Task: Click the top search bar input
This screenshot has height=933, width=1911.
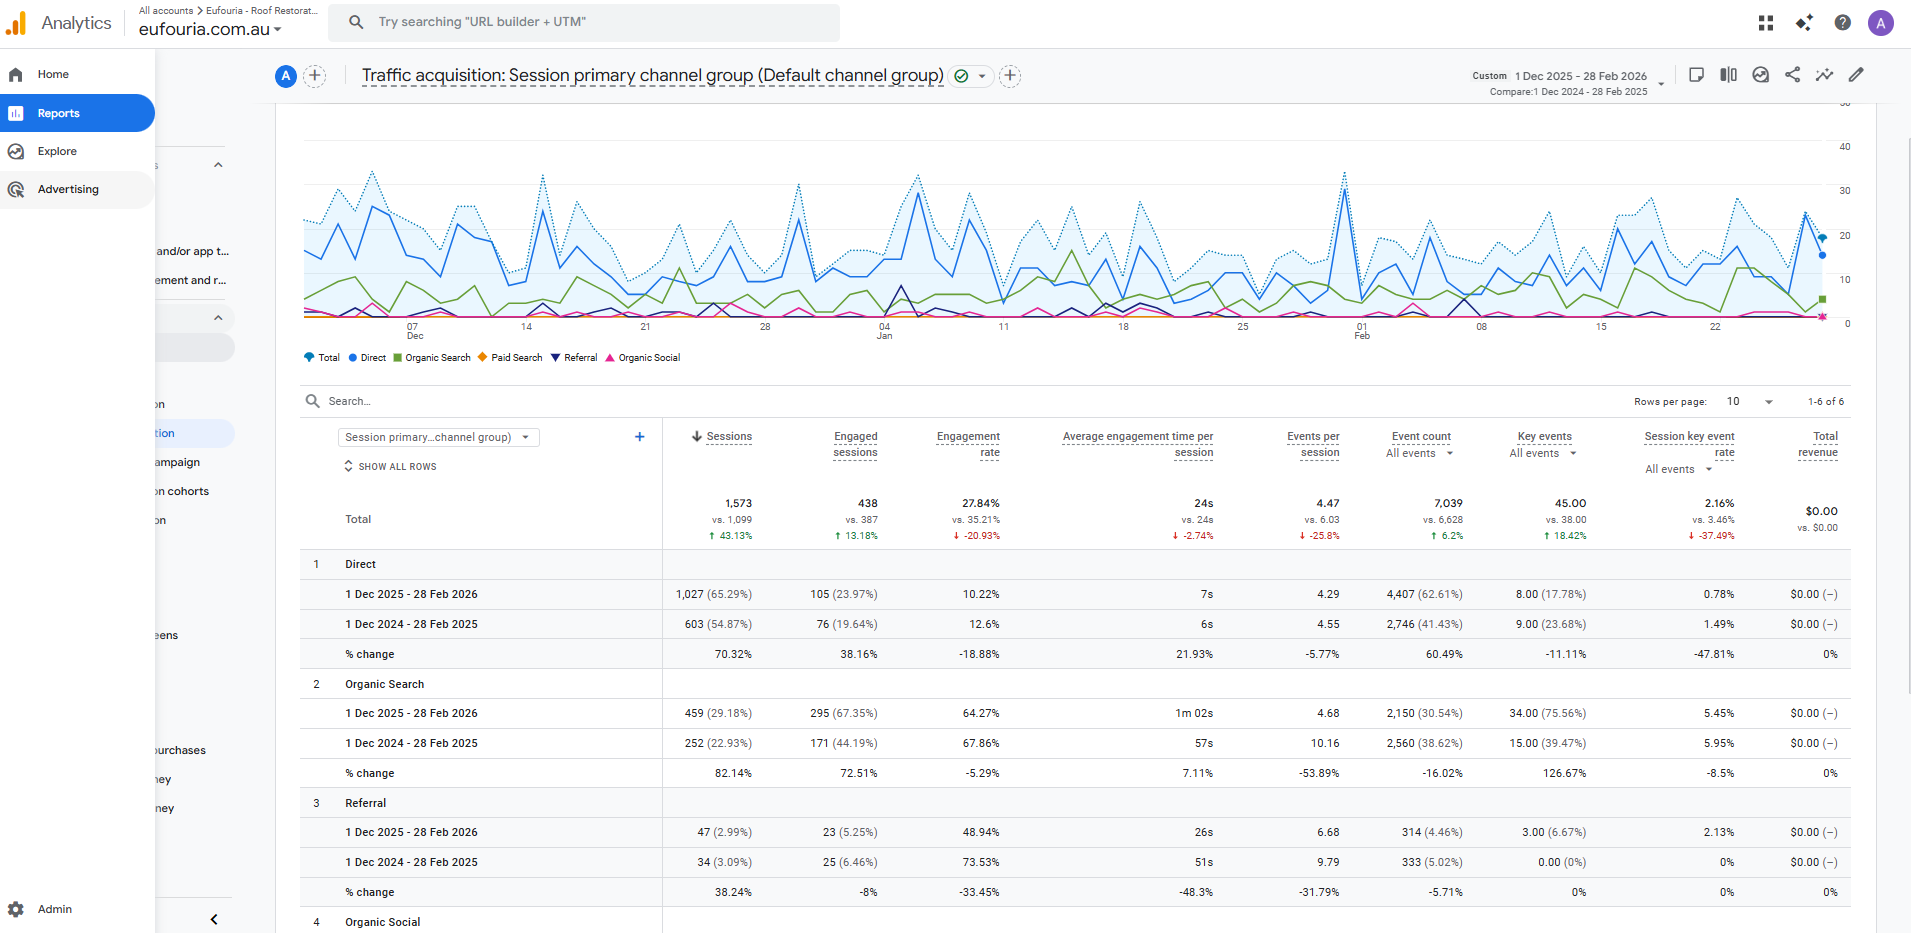Action: click(x=584, y=22)
